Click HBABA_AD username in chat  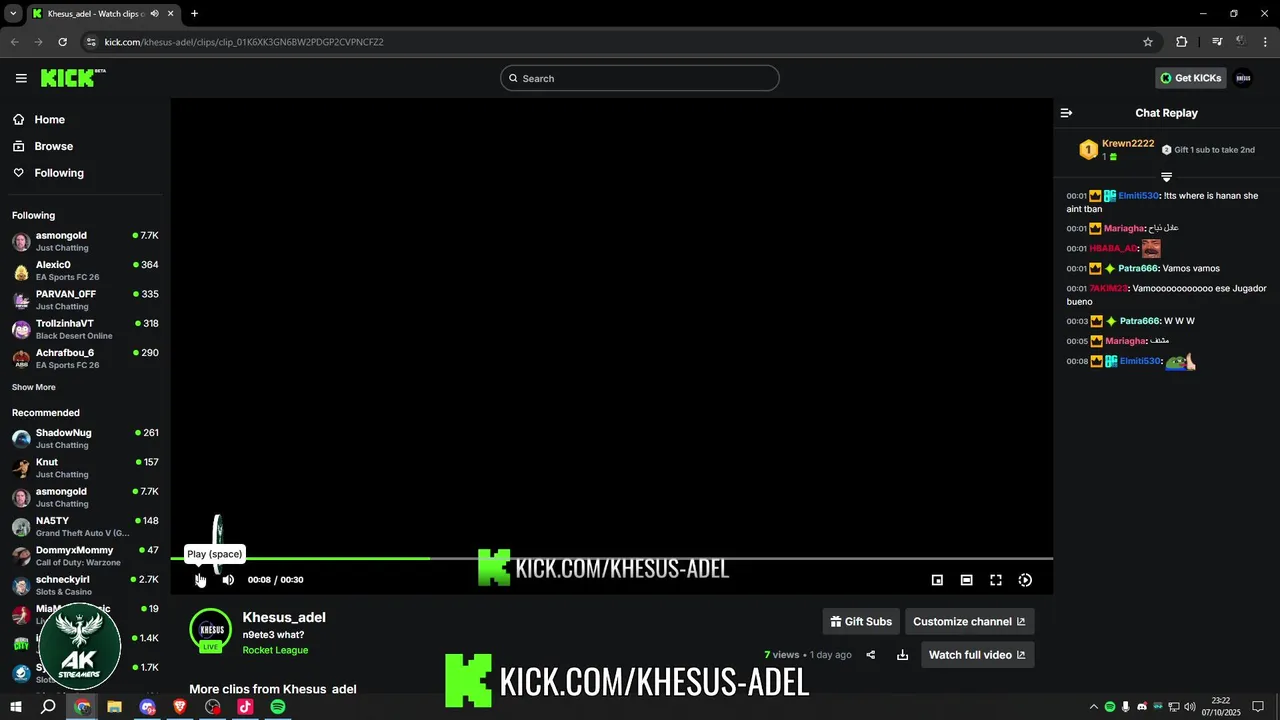click(1113, 248)
